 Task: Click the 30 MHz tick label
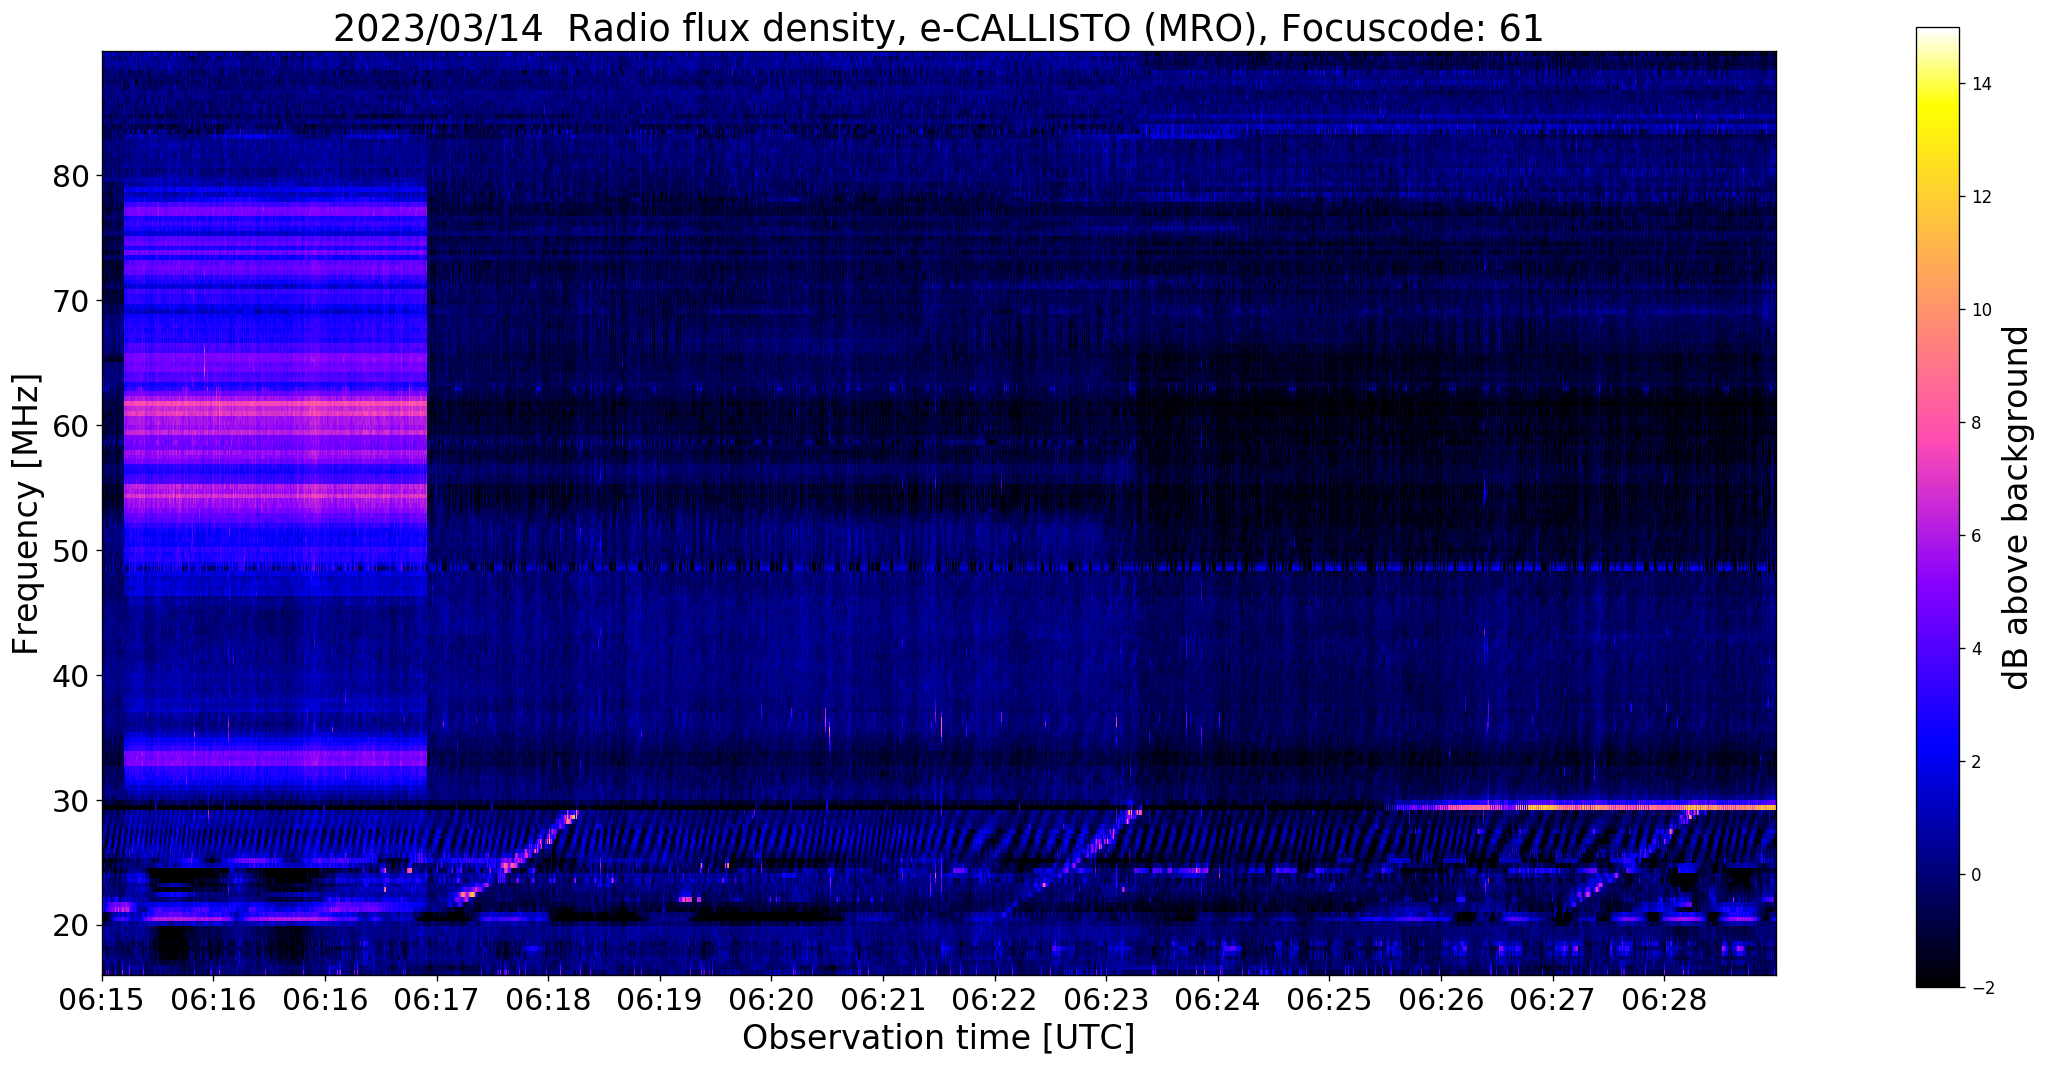[71, 801]
